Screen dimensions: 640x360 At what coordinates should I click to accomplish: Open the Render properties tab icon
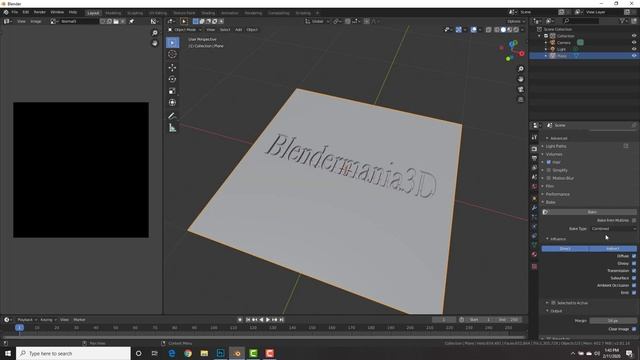pyautogui.click(x=534, y=149)
